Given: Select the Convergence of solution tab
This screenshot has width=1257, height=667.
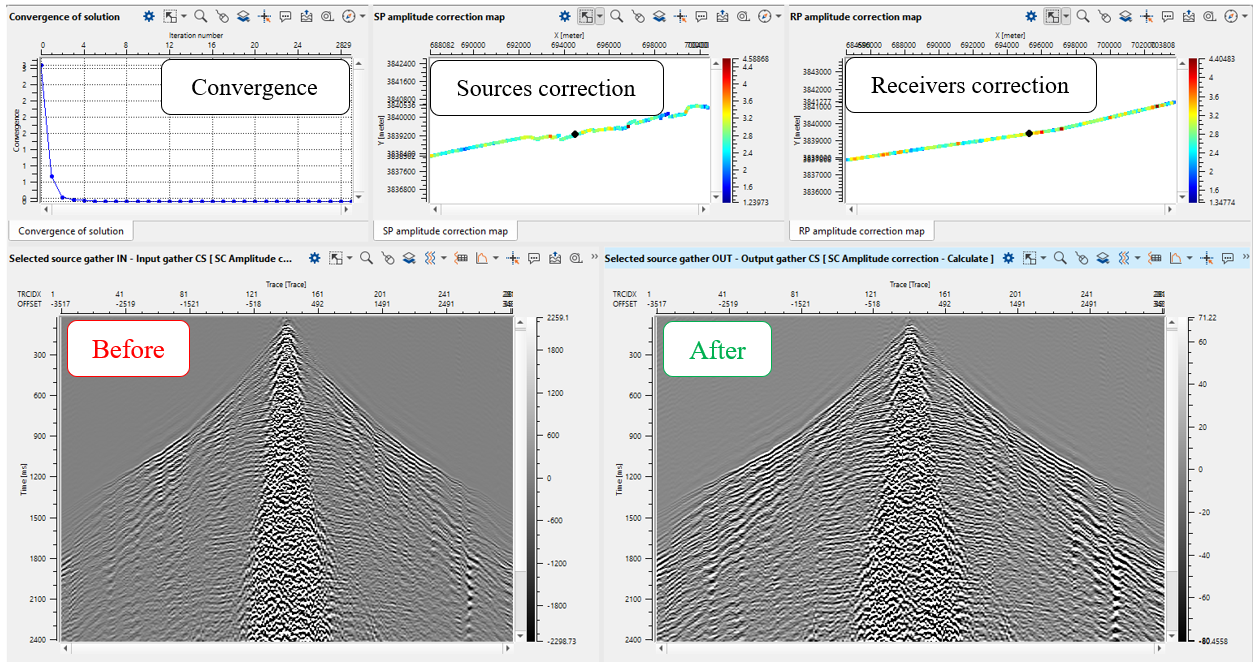Looking at the screenshot, I should pyautogui.click(x=71, y=231).
